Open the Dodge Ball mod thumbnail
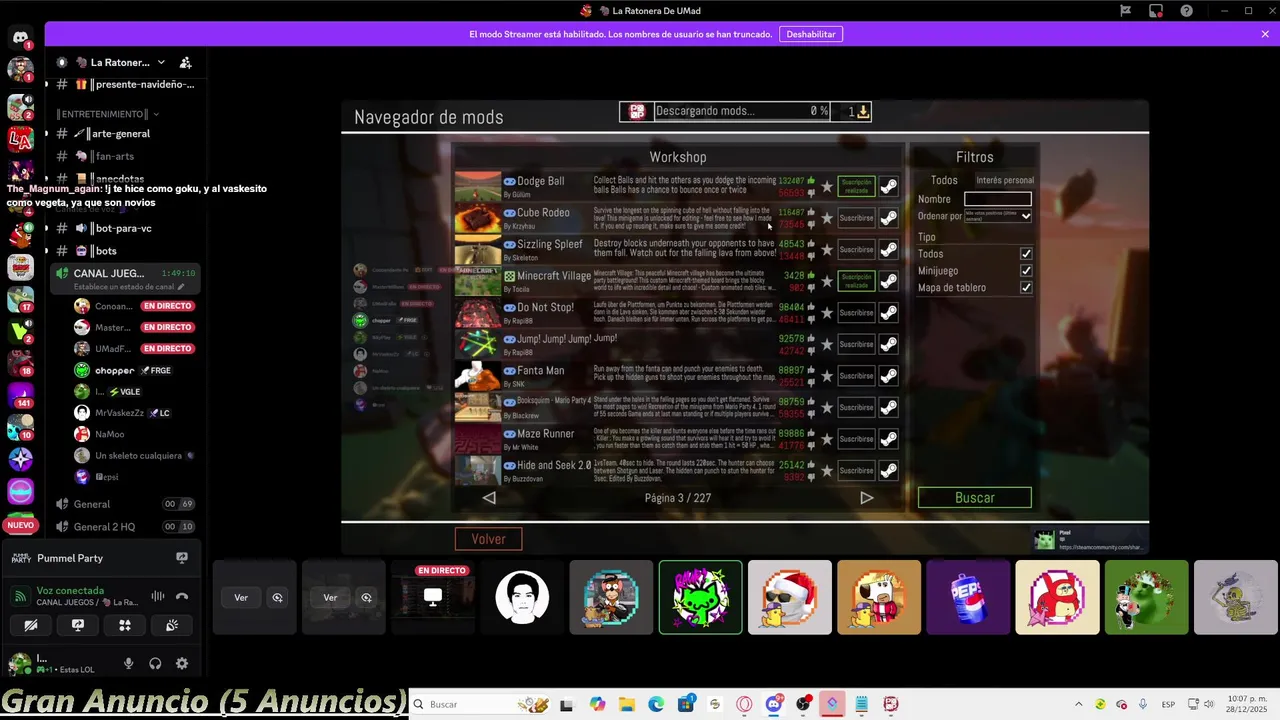The image size is (1280, 720). click(x=478, y=186)
